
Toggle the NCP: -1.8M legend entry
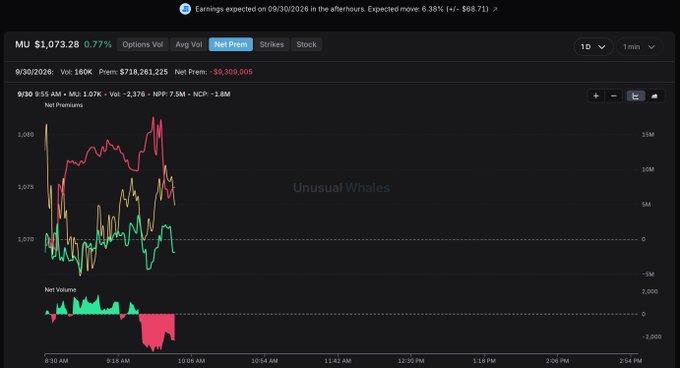(x=212, y=94)
